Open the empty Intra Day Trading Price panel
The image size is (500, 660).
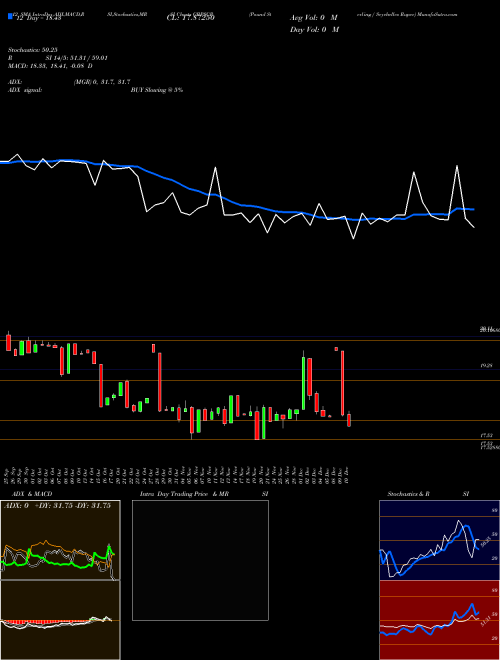click(x=200, y=560)
